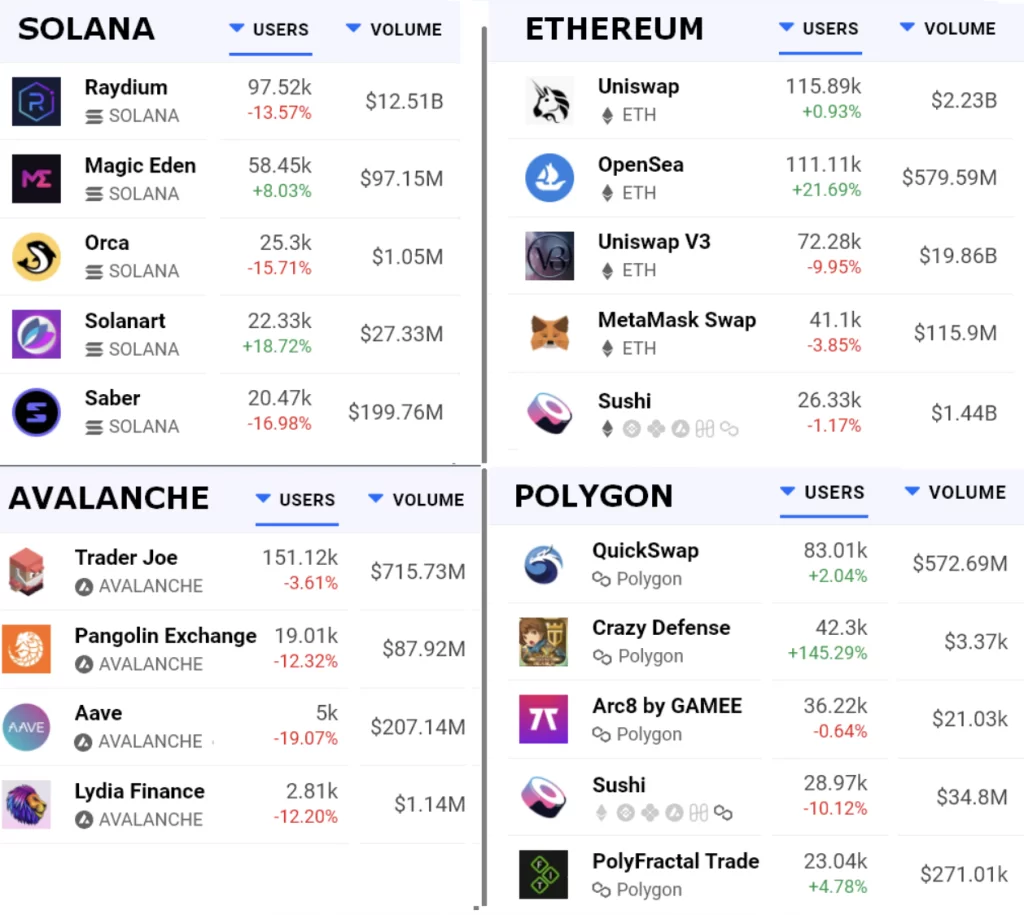Click the OpenSea ship icon
This screenshot has width=1024, height=915.
click(x=549, y=178)
